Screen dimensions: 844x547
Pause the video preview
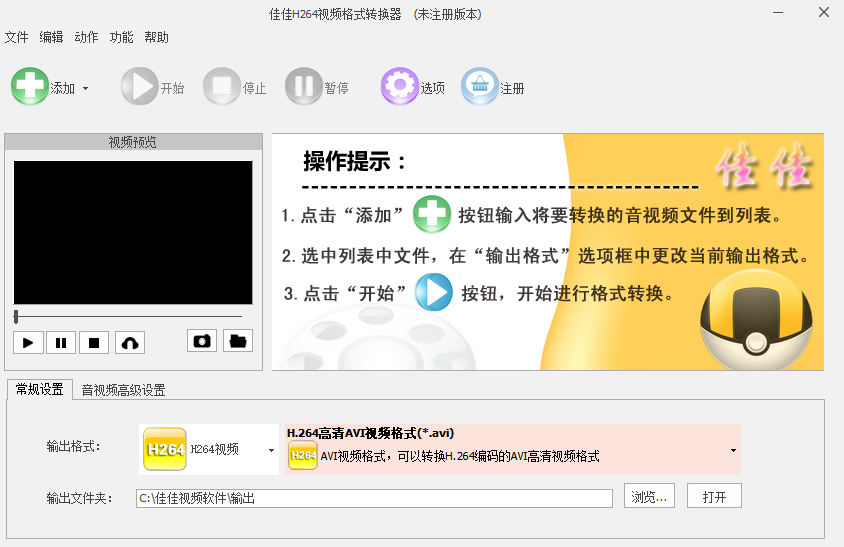pyautogui.click(x=61, y=343)
